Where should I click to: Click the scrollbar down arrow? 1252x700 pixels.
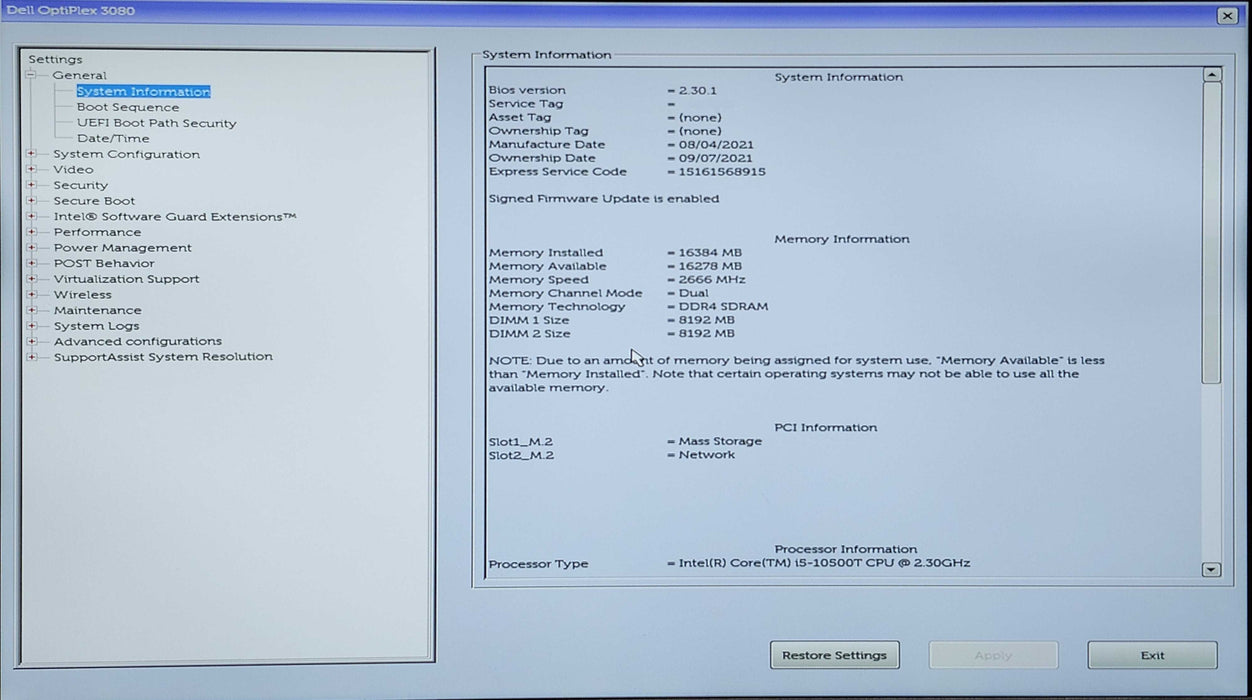point(1211,570)
